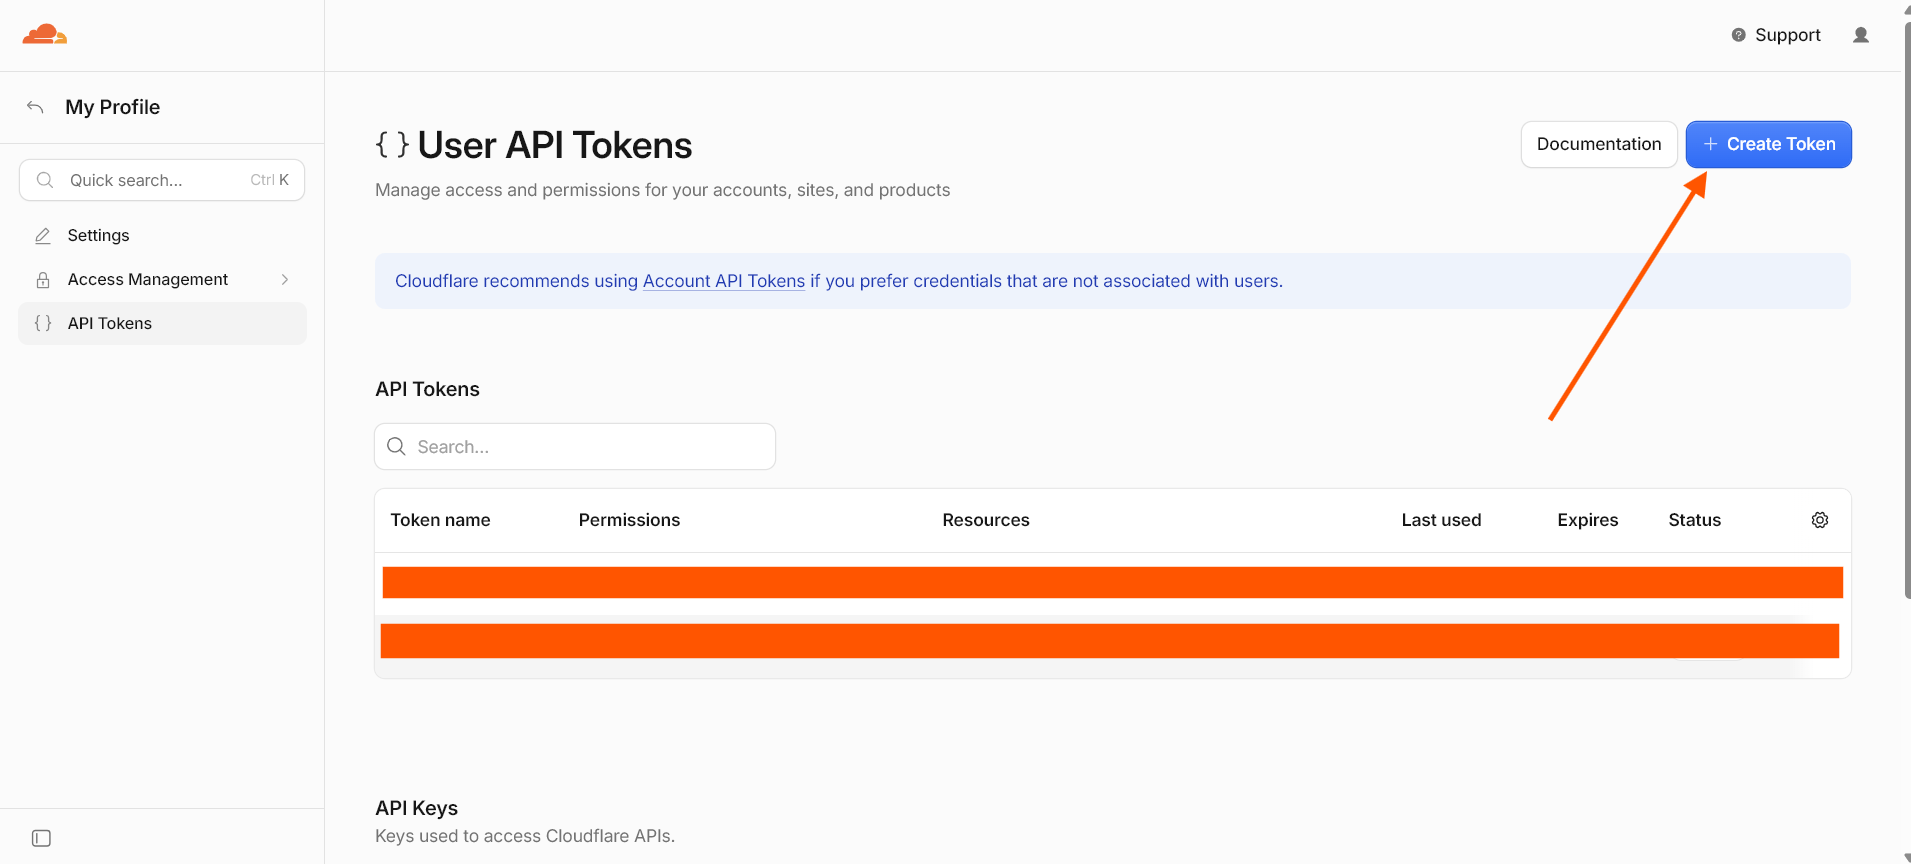This screenshot has height=864, width=1911.
Task: Open Access Management in sidebar
Action: (x=162, y=279)
